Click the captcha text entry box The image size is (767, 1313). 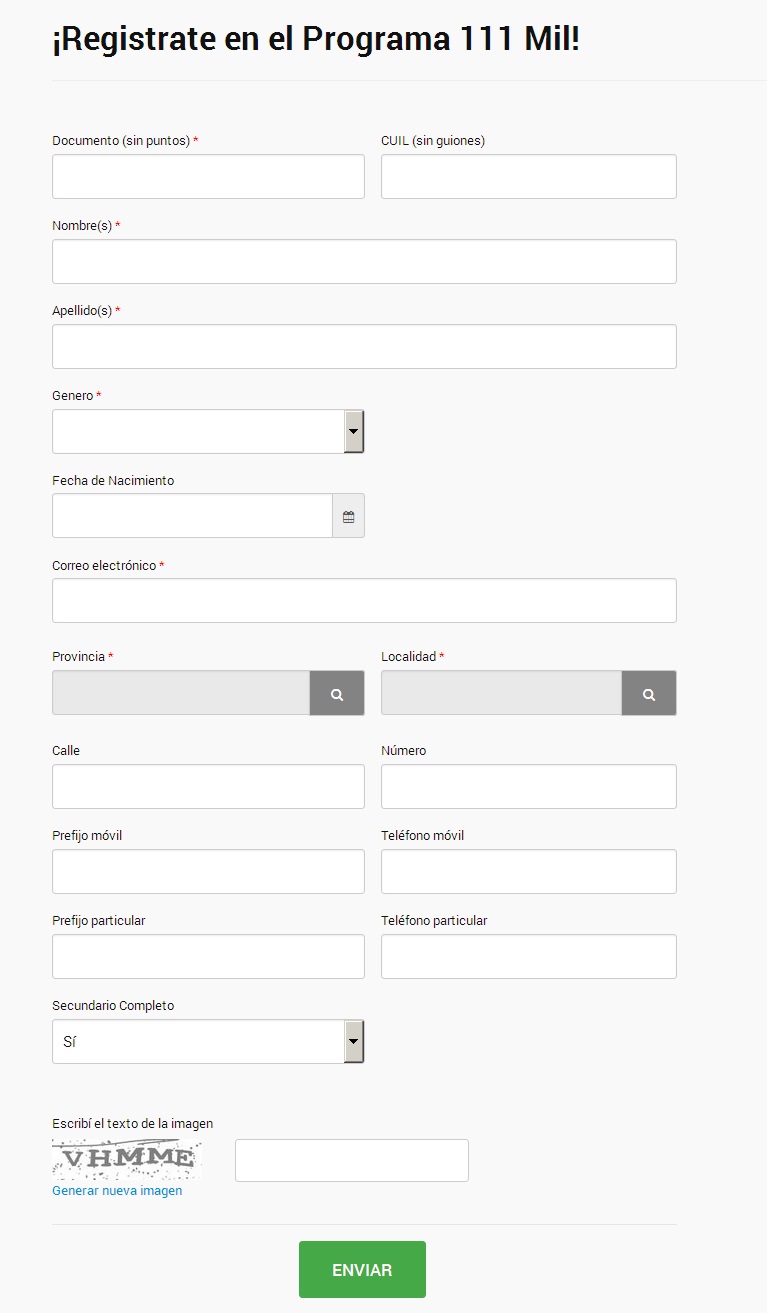(x=352, y=1160)
